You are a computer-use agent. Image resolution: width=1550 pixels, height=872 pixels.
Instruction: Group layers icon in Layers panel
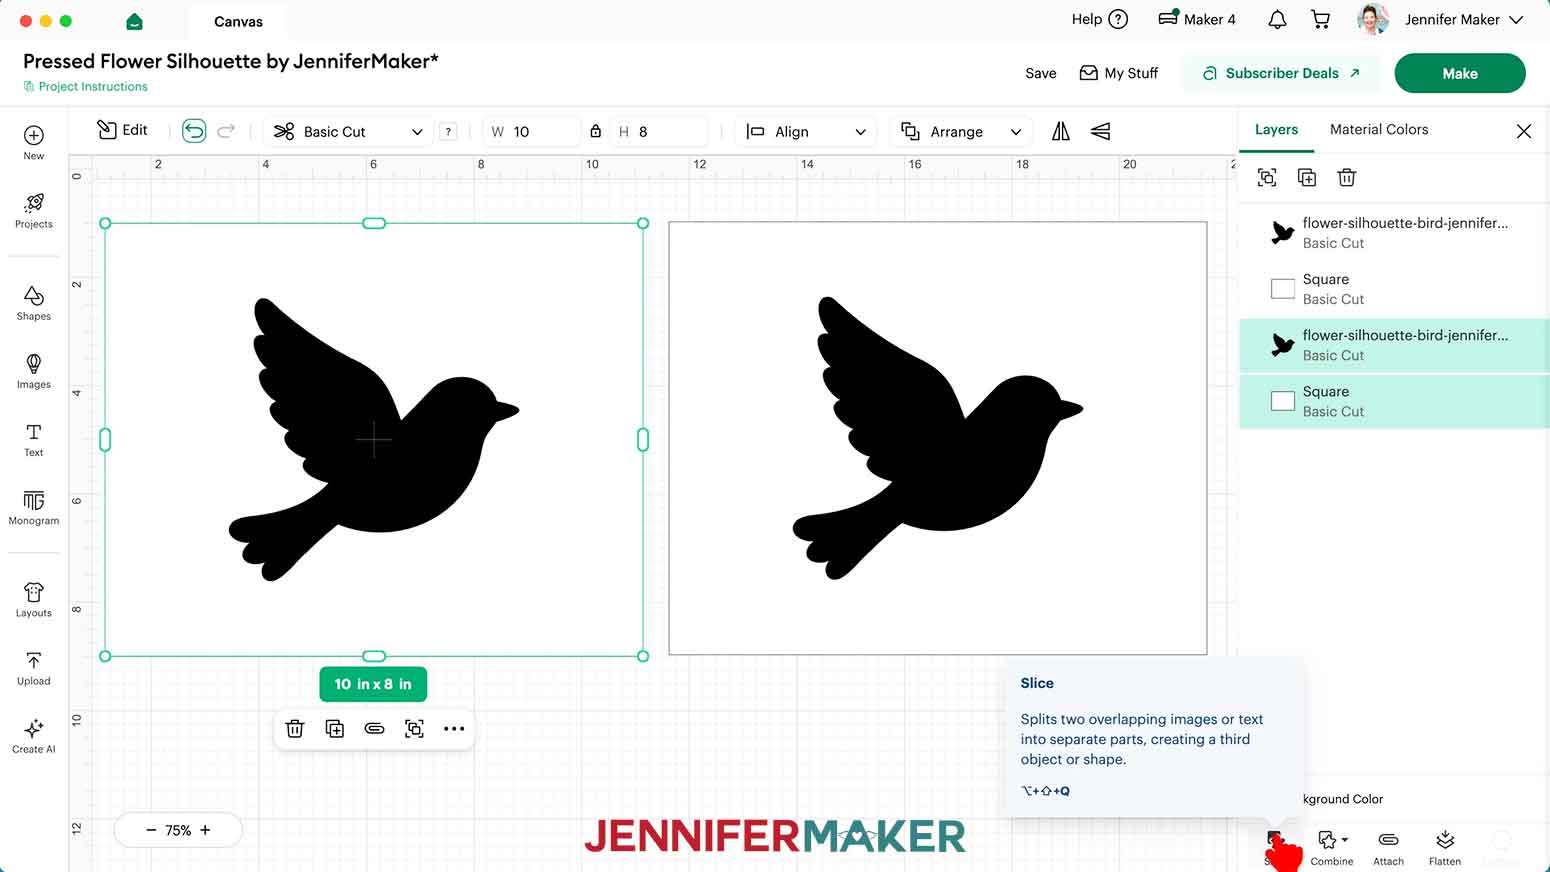tap(1267, 177)
